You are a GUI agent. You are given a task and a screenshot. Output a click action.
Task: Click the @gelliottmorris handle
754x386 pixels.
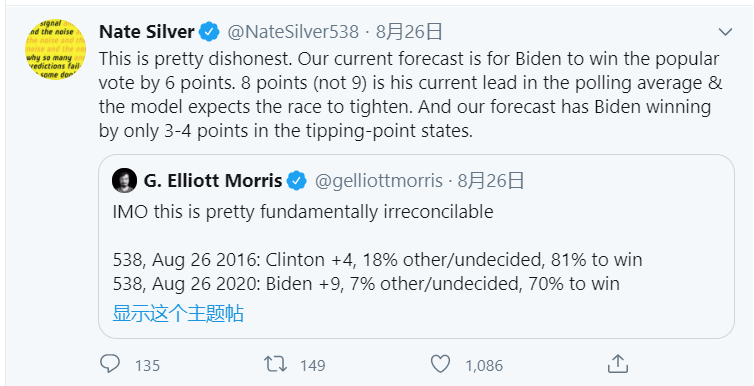[x=378, y=181]
